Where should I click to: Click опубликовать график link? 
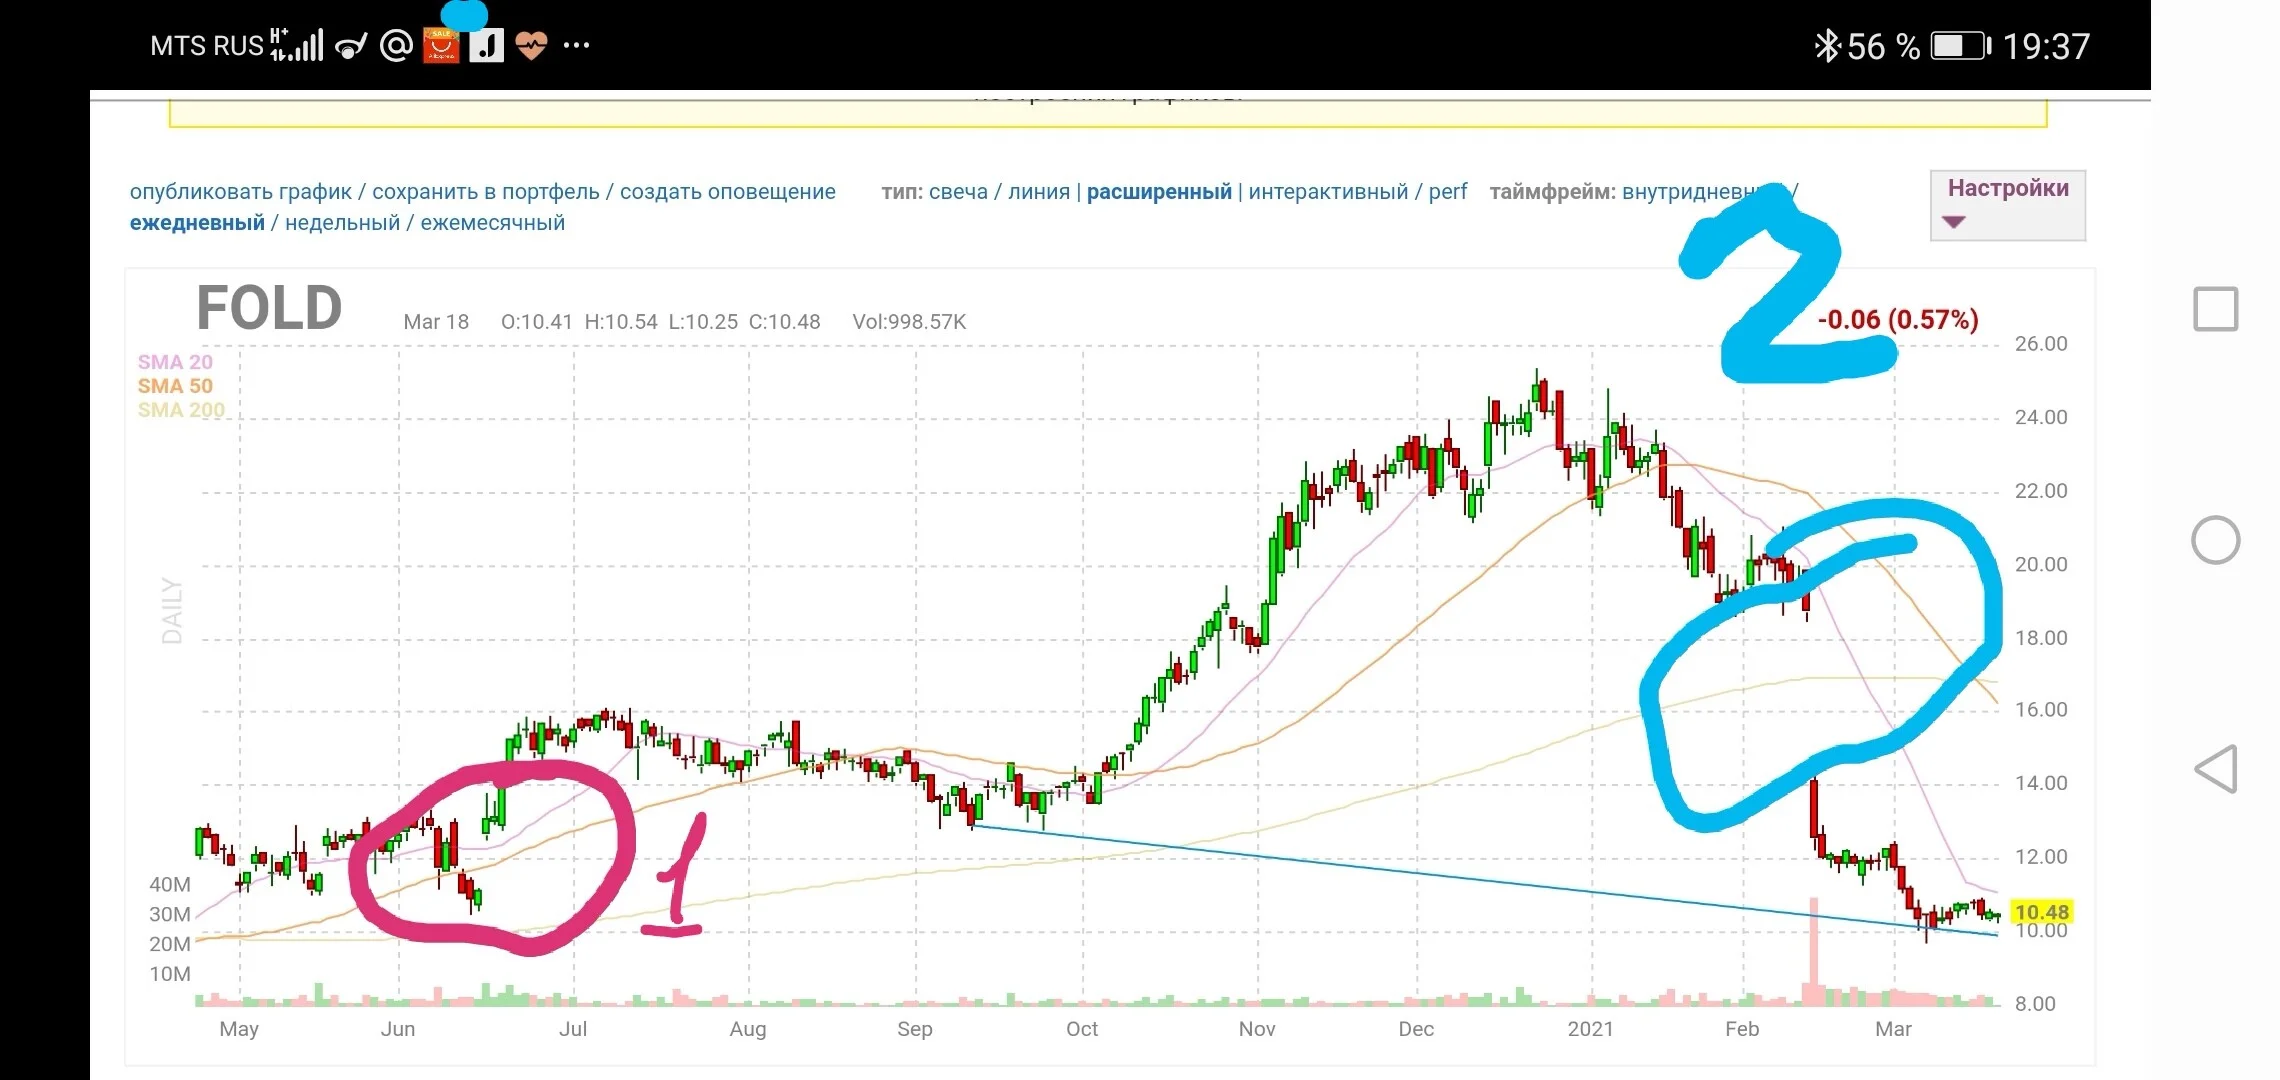click(x=241, y=192)
